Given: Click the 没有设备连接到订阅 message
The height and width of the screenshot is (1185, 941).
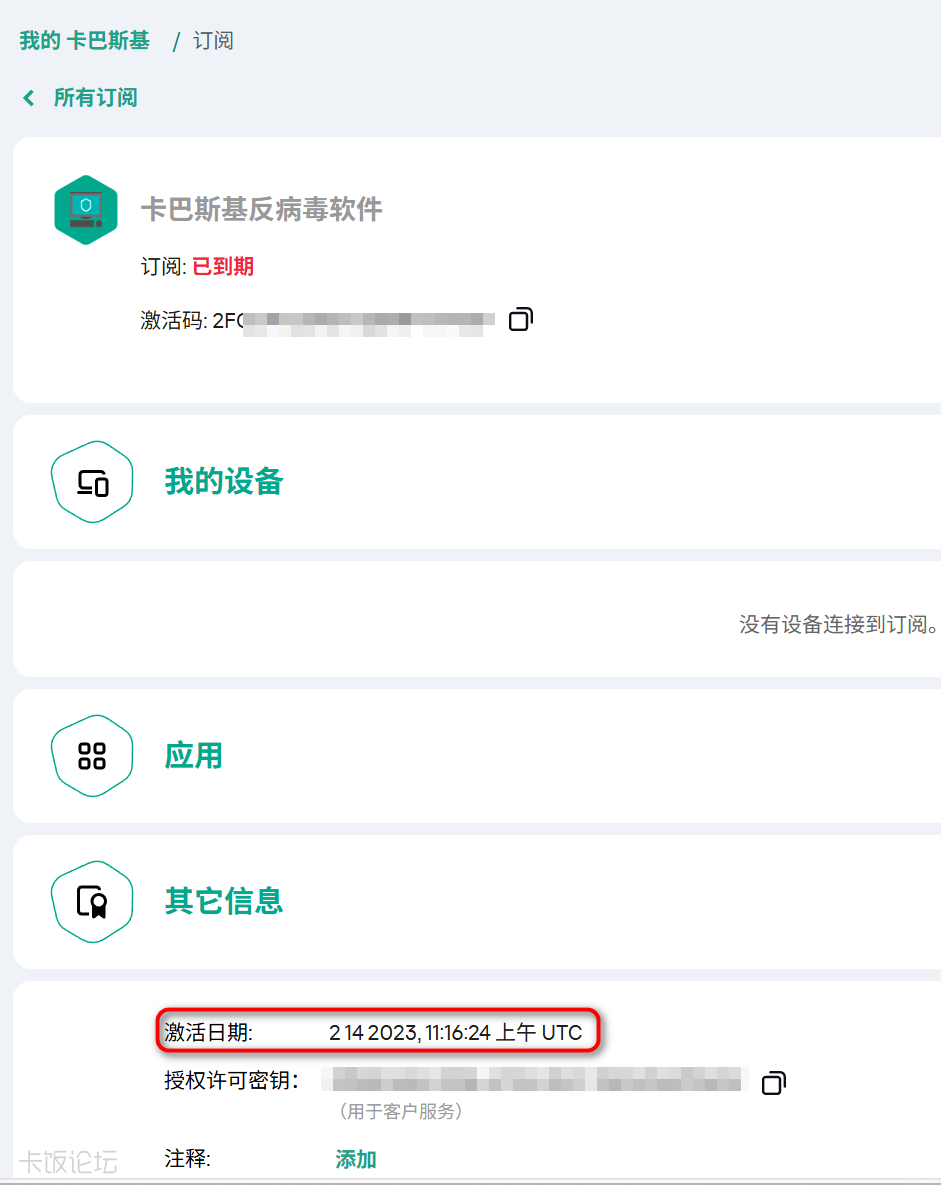Looking at the screenshot, I should 838,625.
